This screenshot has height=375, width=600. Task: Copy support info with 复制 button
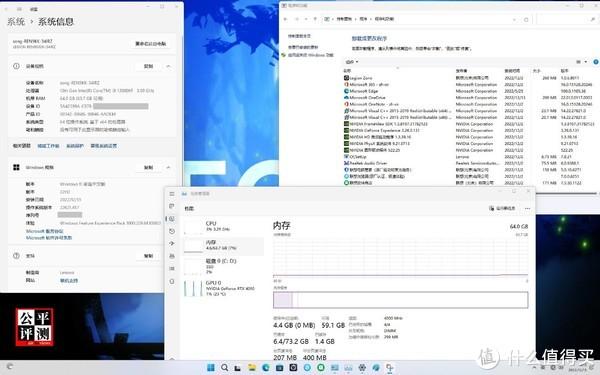(148, 256)
